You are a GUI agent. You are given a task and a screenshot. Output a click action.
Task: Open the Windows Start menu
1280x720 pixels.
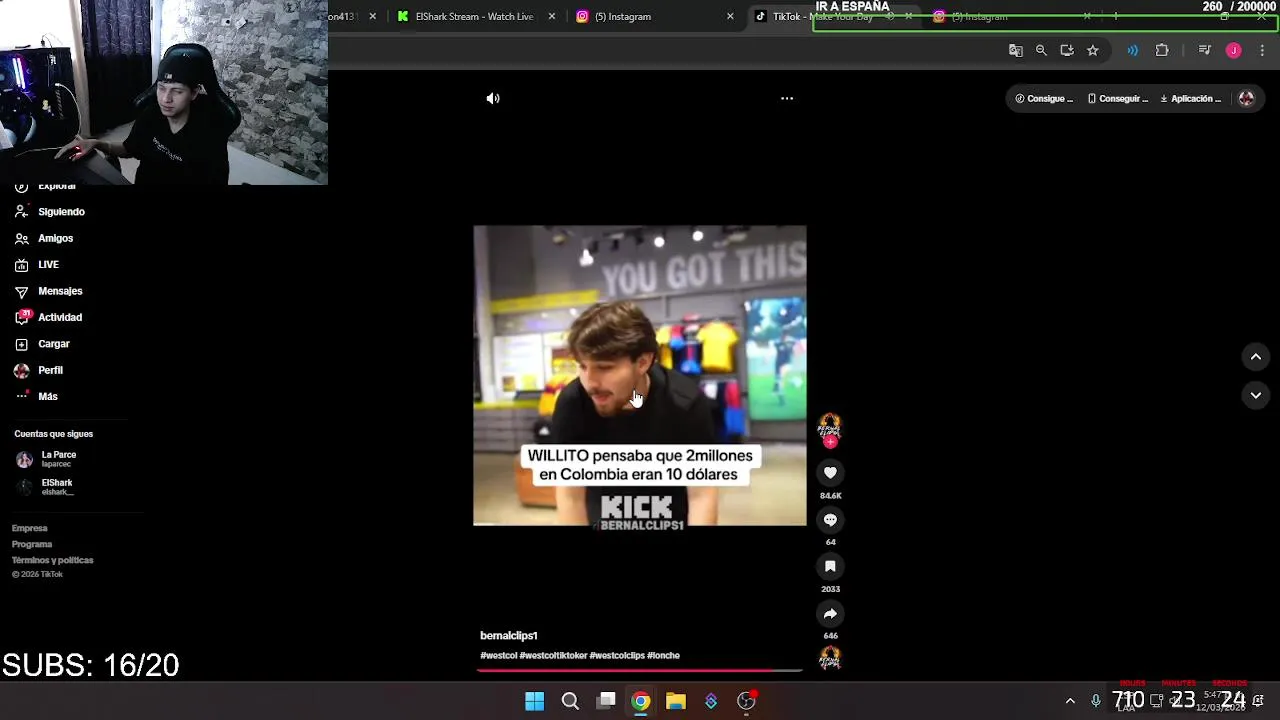point(535,701)
